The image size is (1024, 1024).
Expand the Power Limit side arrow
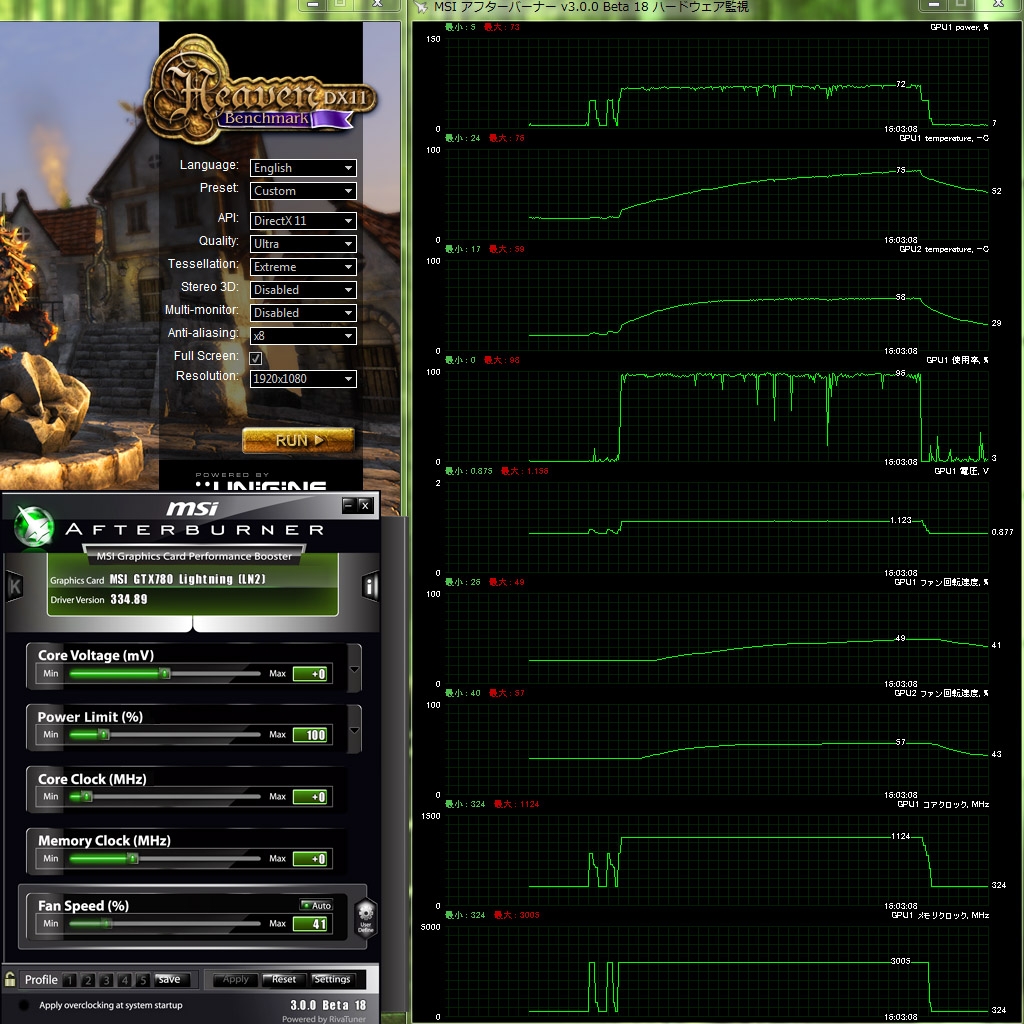tap(355, 730)
